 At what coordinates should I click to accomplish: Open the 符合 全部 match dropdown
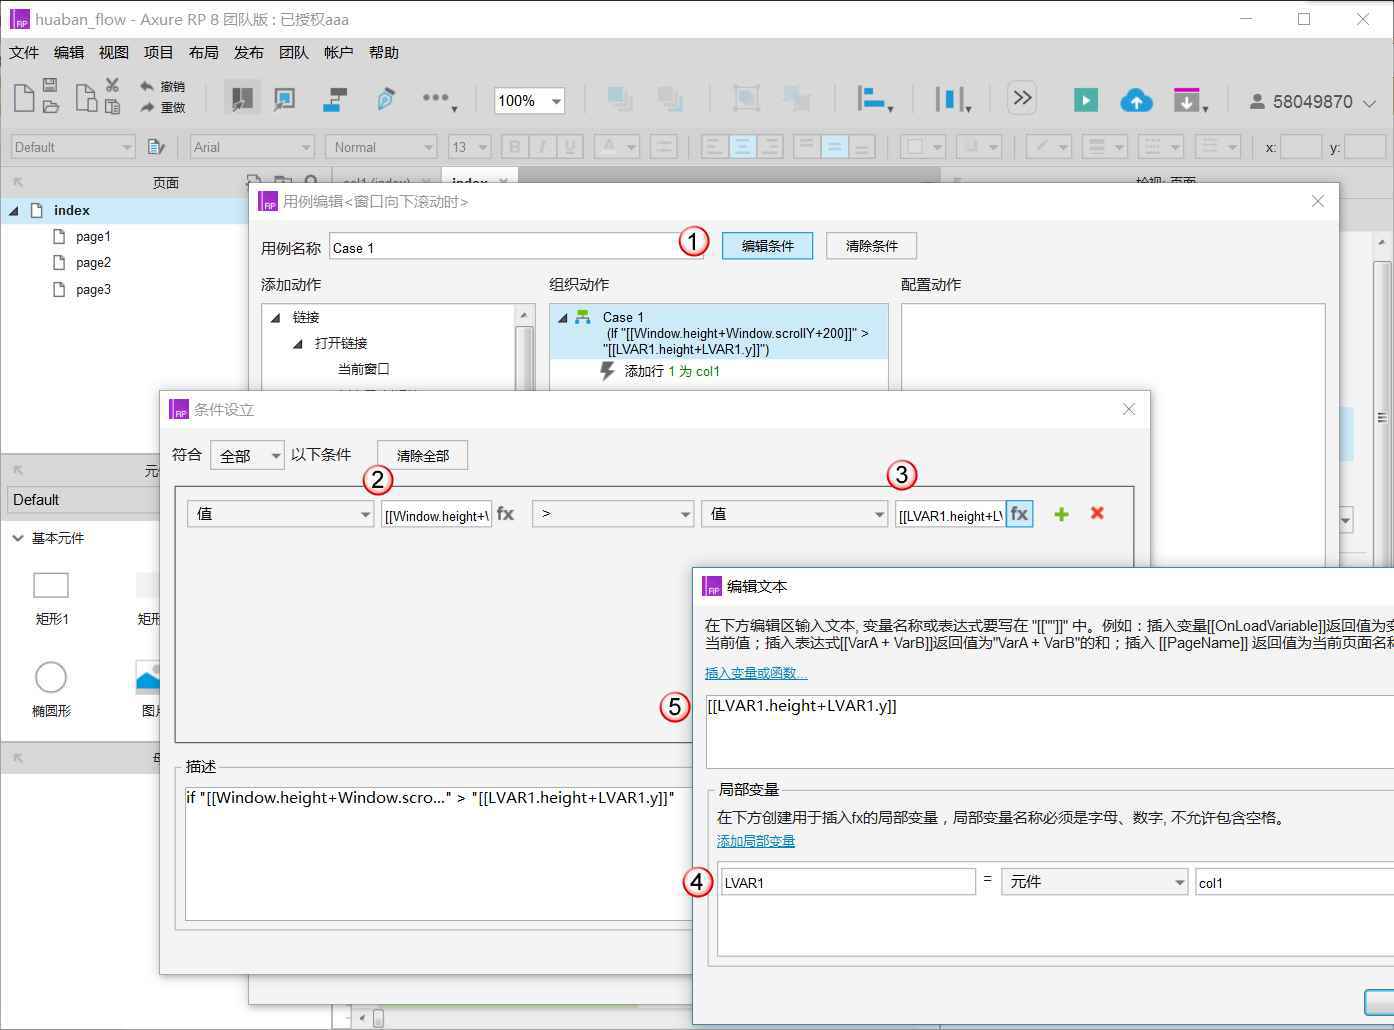[x=247, y=456]
